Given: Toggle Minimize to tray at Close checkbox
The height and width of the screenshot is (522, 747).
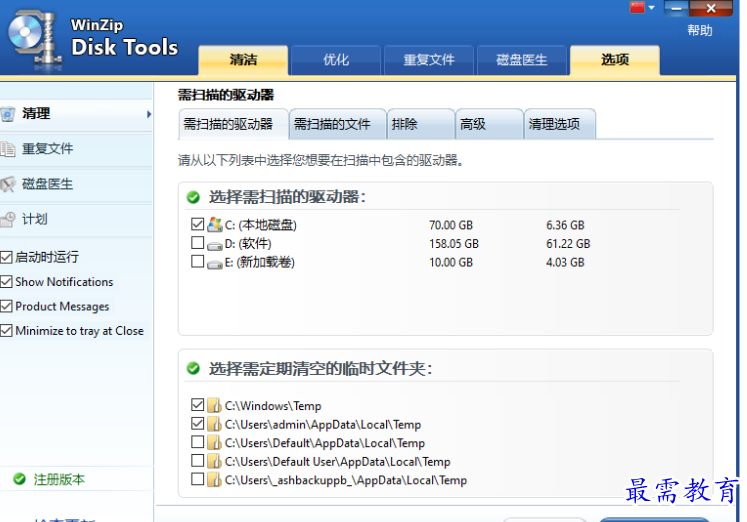Looking at the screenshot, I should coord(6,331).
